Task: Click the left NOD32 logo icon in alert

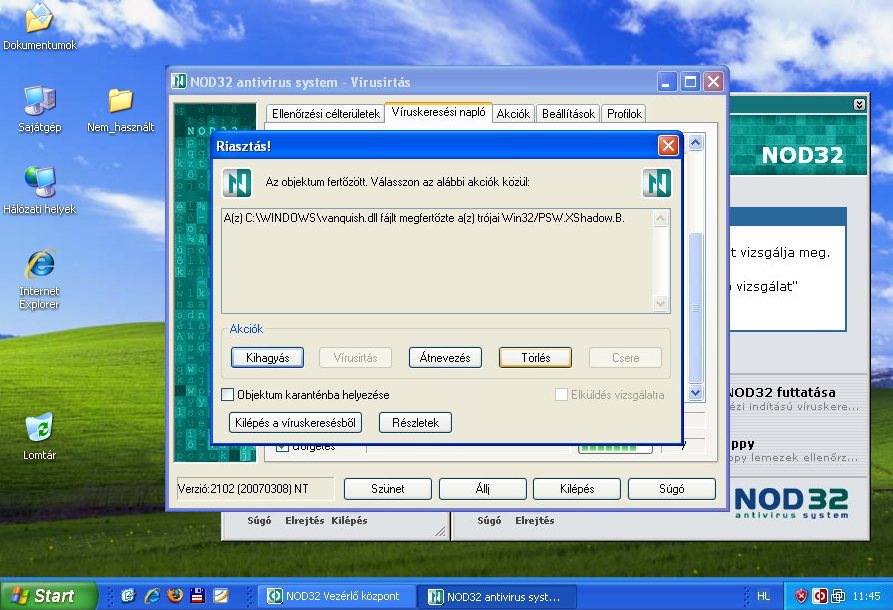Action: click(237, 183)
